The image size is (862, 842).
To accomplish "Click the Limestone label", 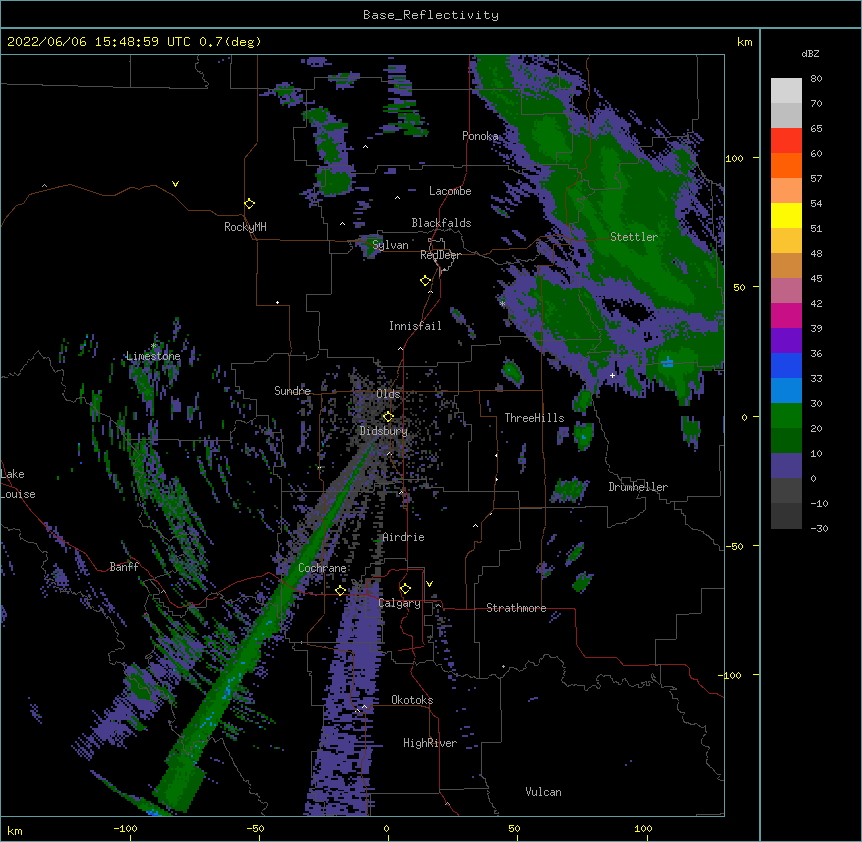I will 153,356.
